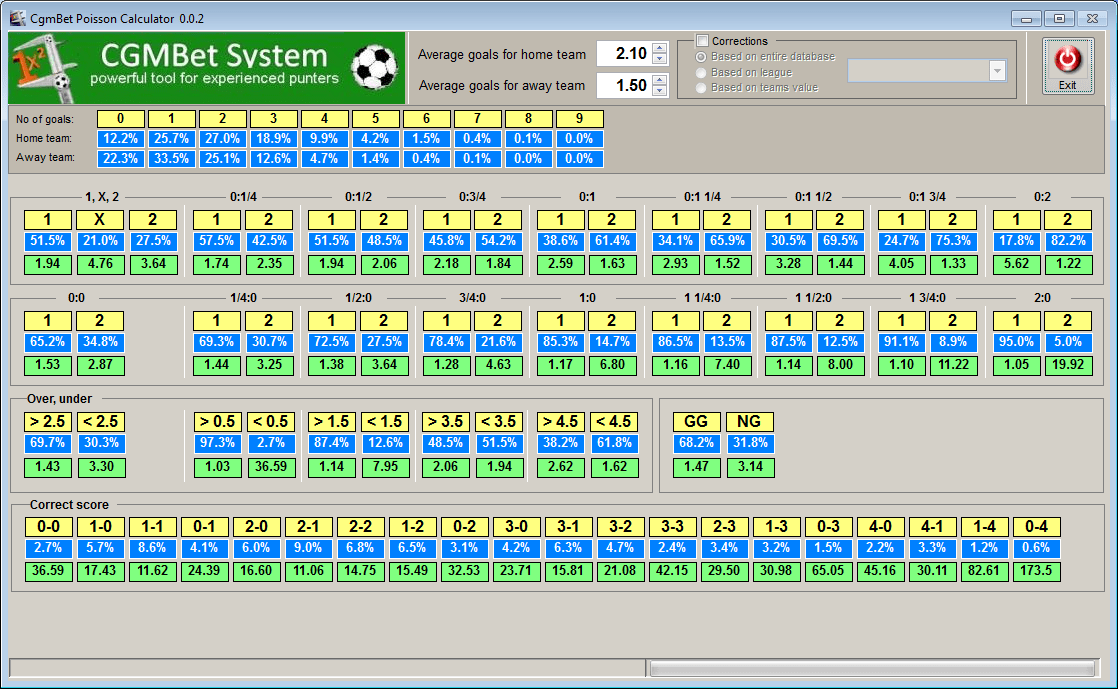Select the GG label

[697, 422]
